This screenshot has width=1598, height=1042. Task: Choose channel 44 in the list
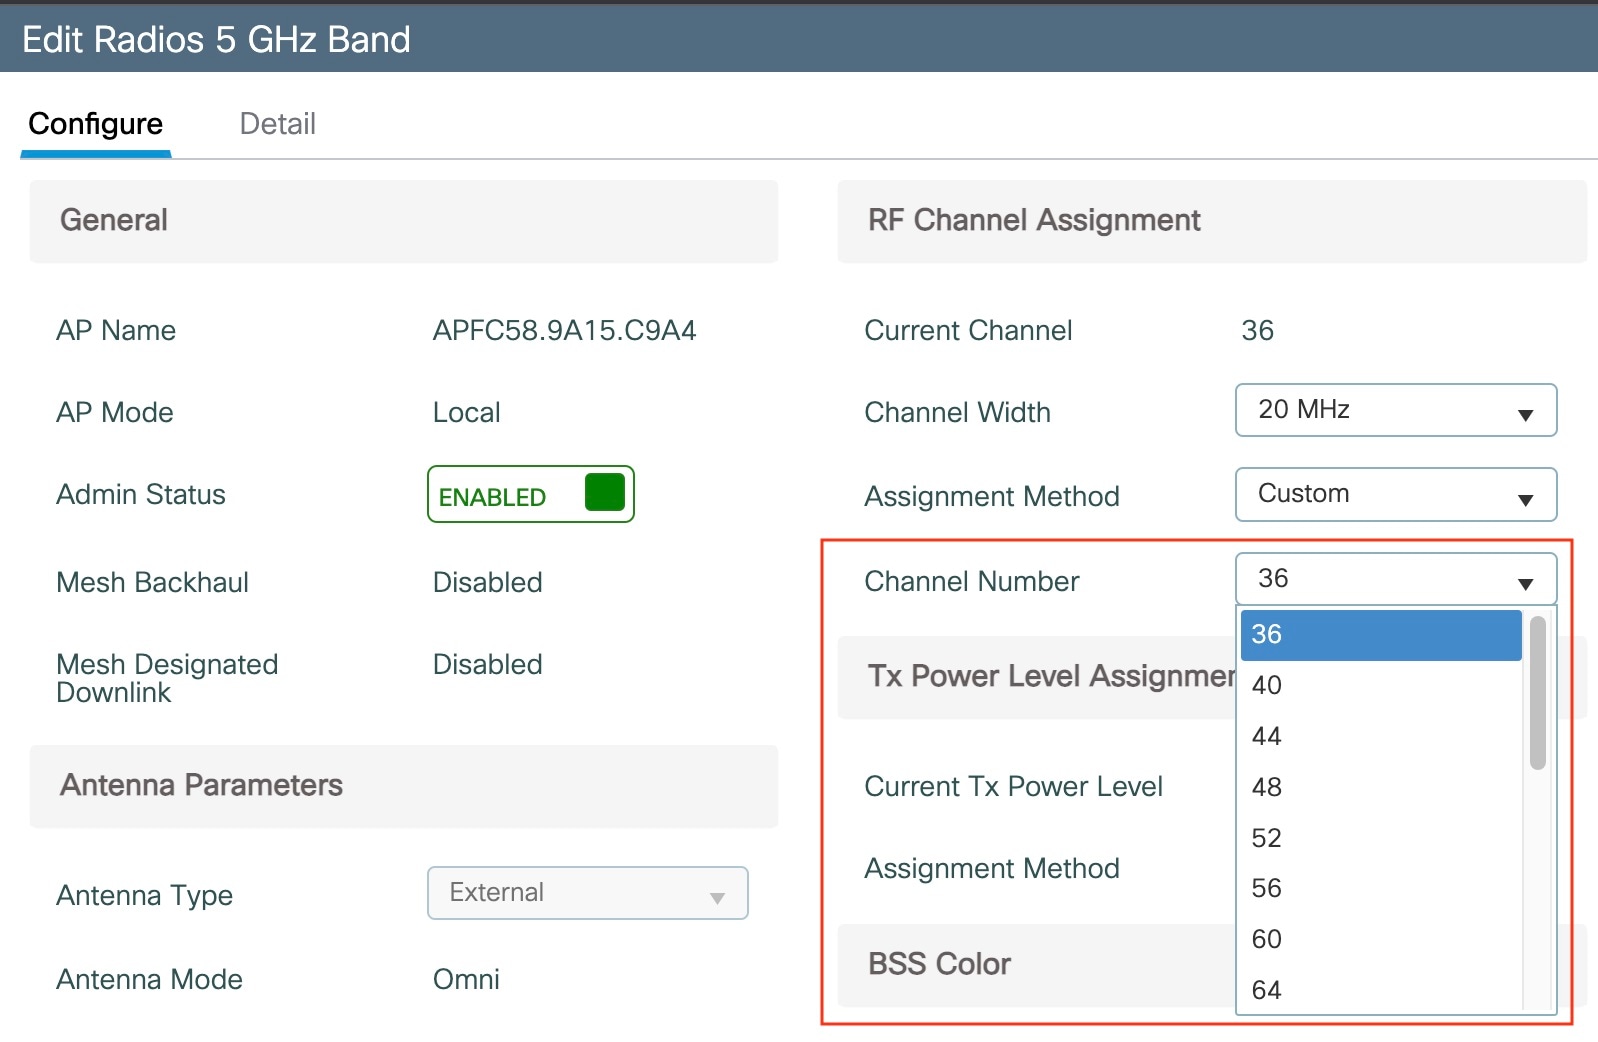1381,737
